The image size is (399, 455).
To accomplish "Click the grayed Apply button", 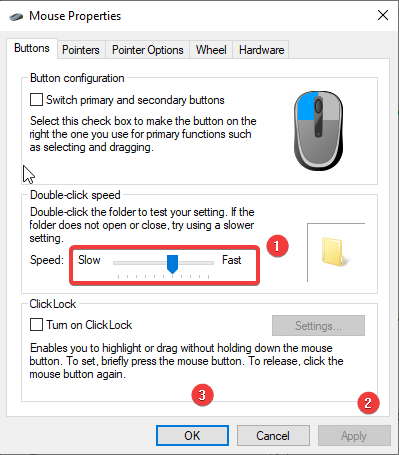I will pos(354,436).
